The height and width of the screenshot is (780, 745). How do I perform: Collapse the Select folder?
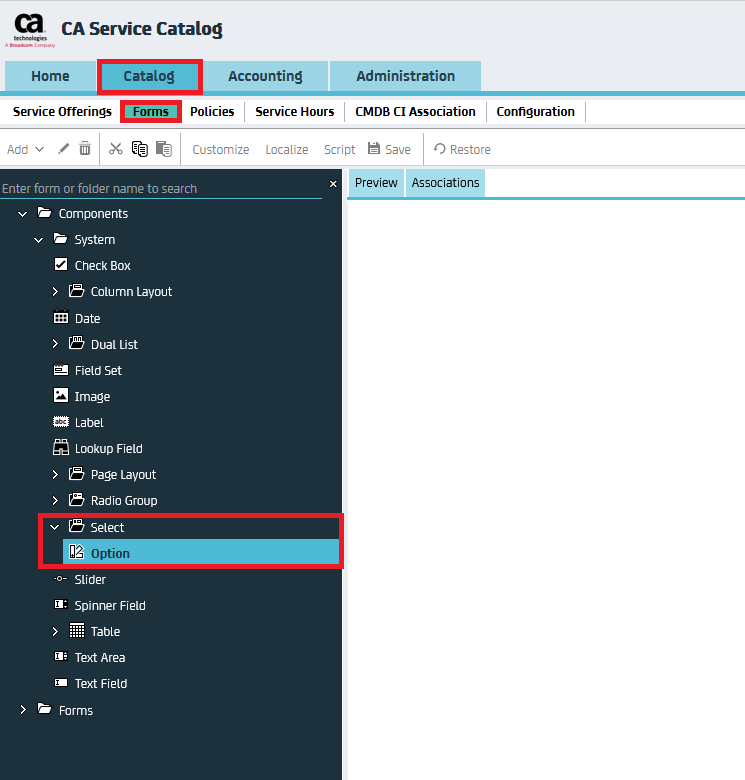point(55,527)
